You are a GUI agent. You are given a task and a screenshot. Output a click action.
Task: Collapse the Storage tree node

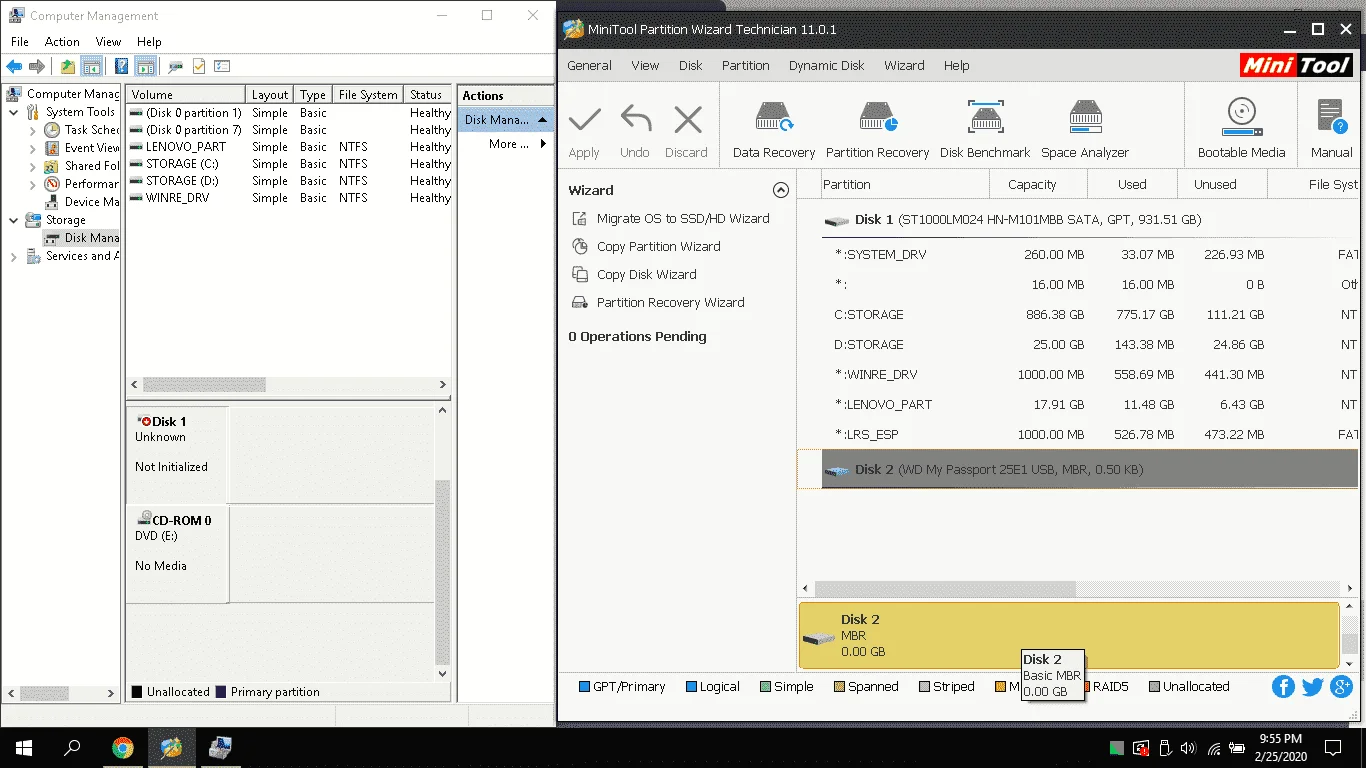[x=14, y=220]
